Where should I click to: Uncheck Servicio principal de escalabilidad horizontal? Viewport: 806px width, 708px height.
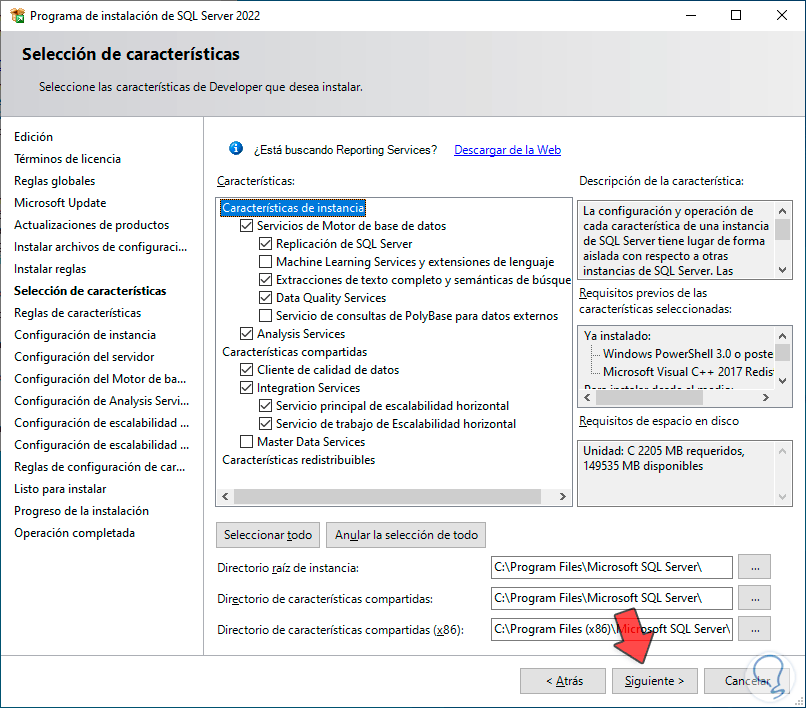tap(265, 406)
